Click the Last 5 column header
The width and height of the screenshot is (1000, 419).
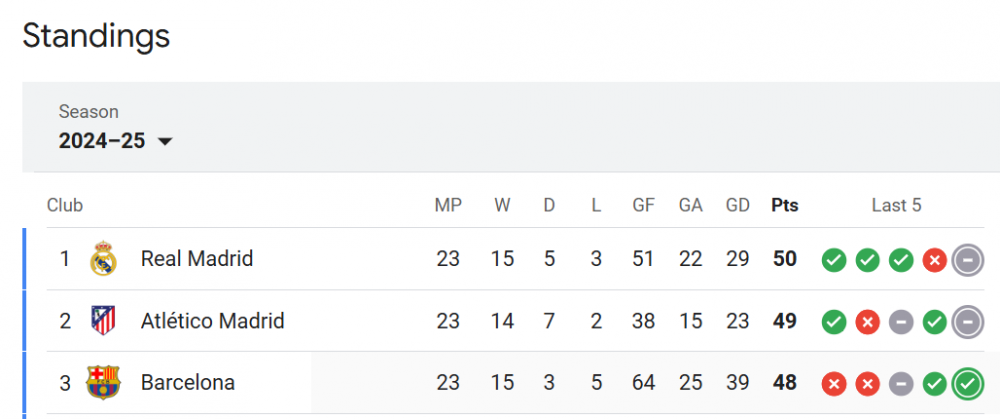896,206
